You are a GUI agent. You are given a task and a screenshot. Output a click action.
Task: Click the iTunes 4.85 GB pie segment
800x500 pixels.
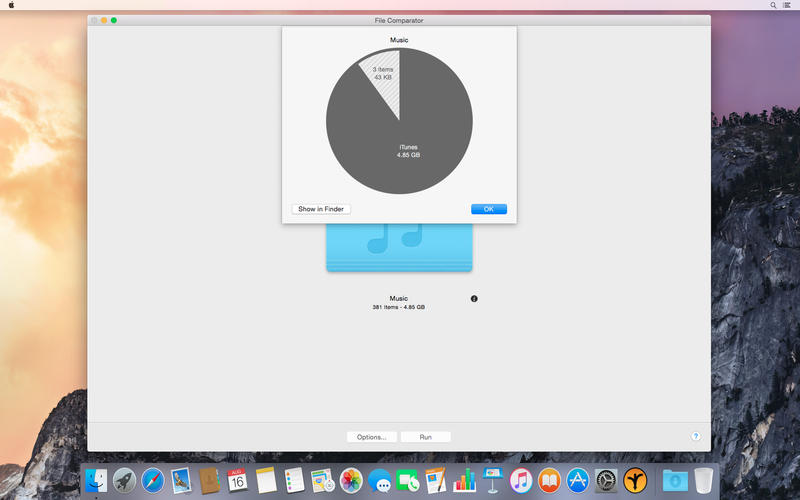pos(409,151)
